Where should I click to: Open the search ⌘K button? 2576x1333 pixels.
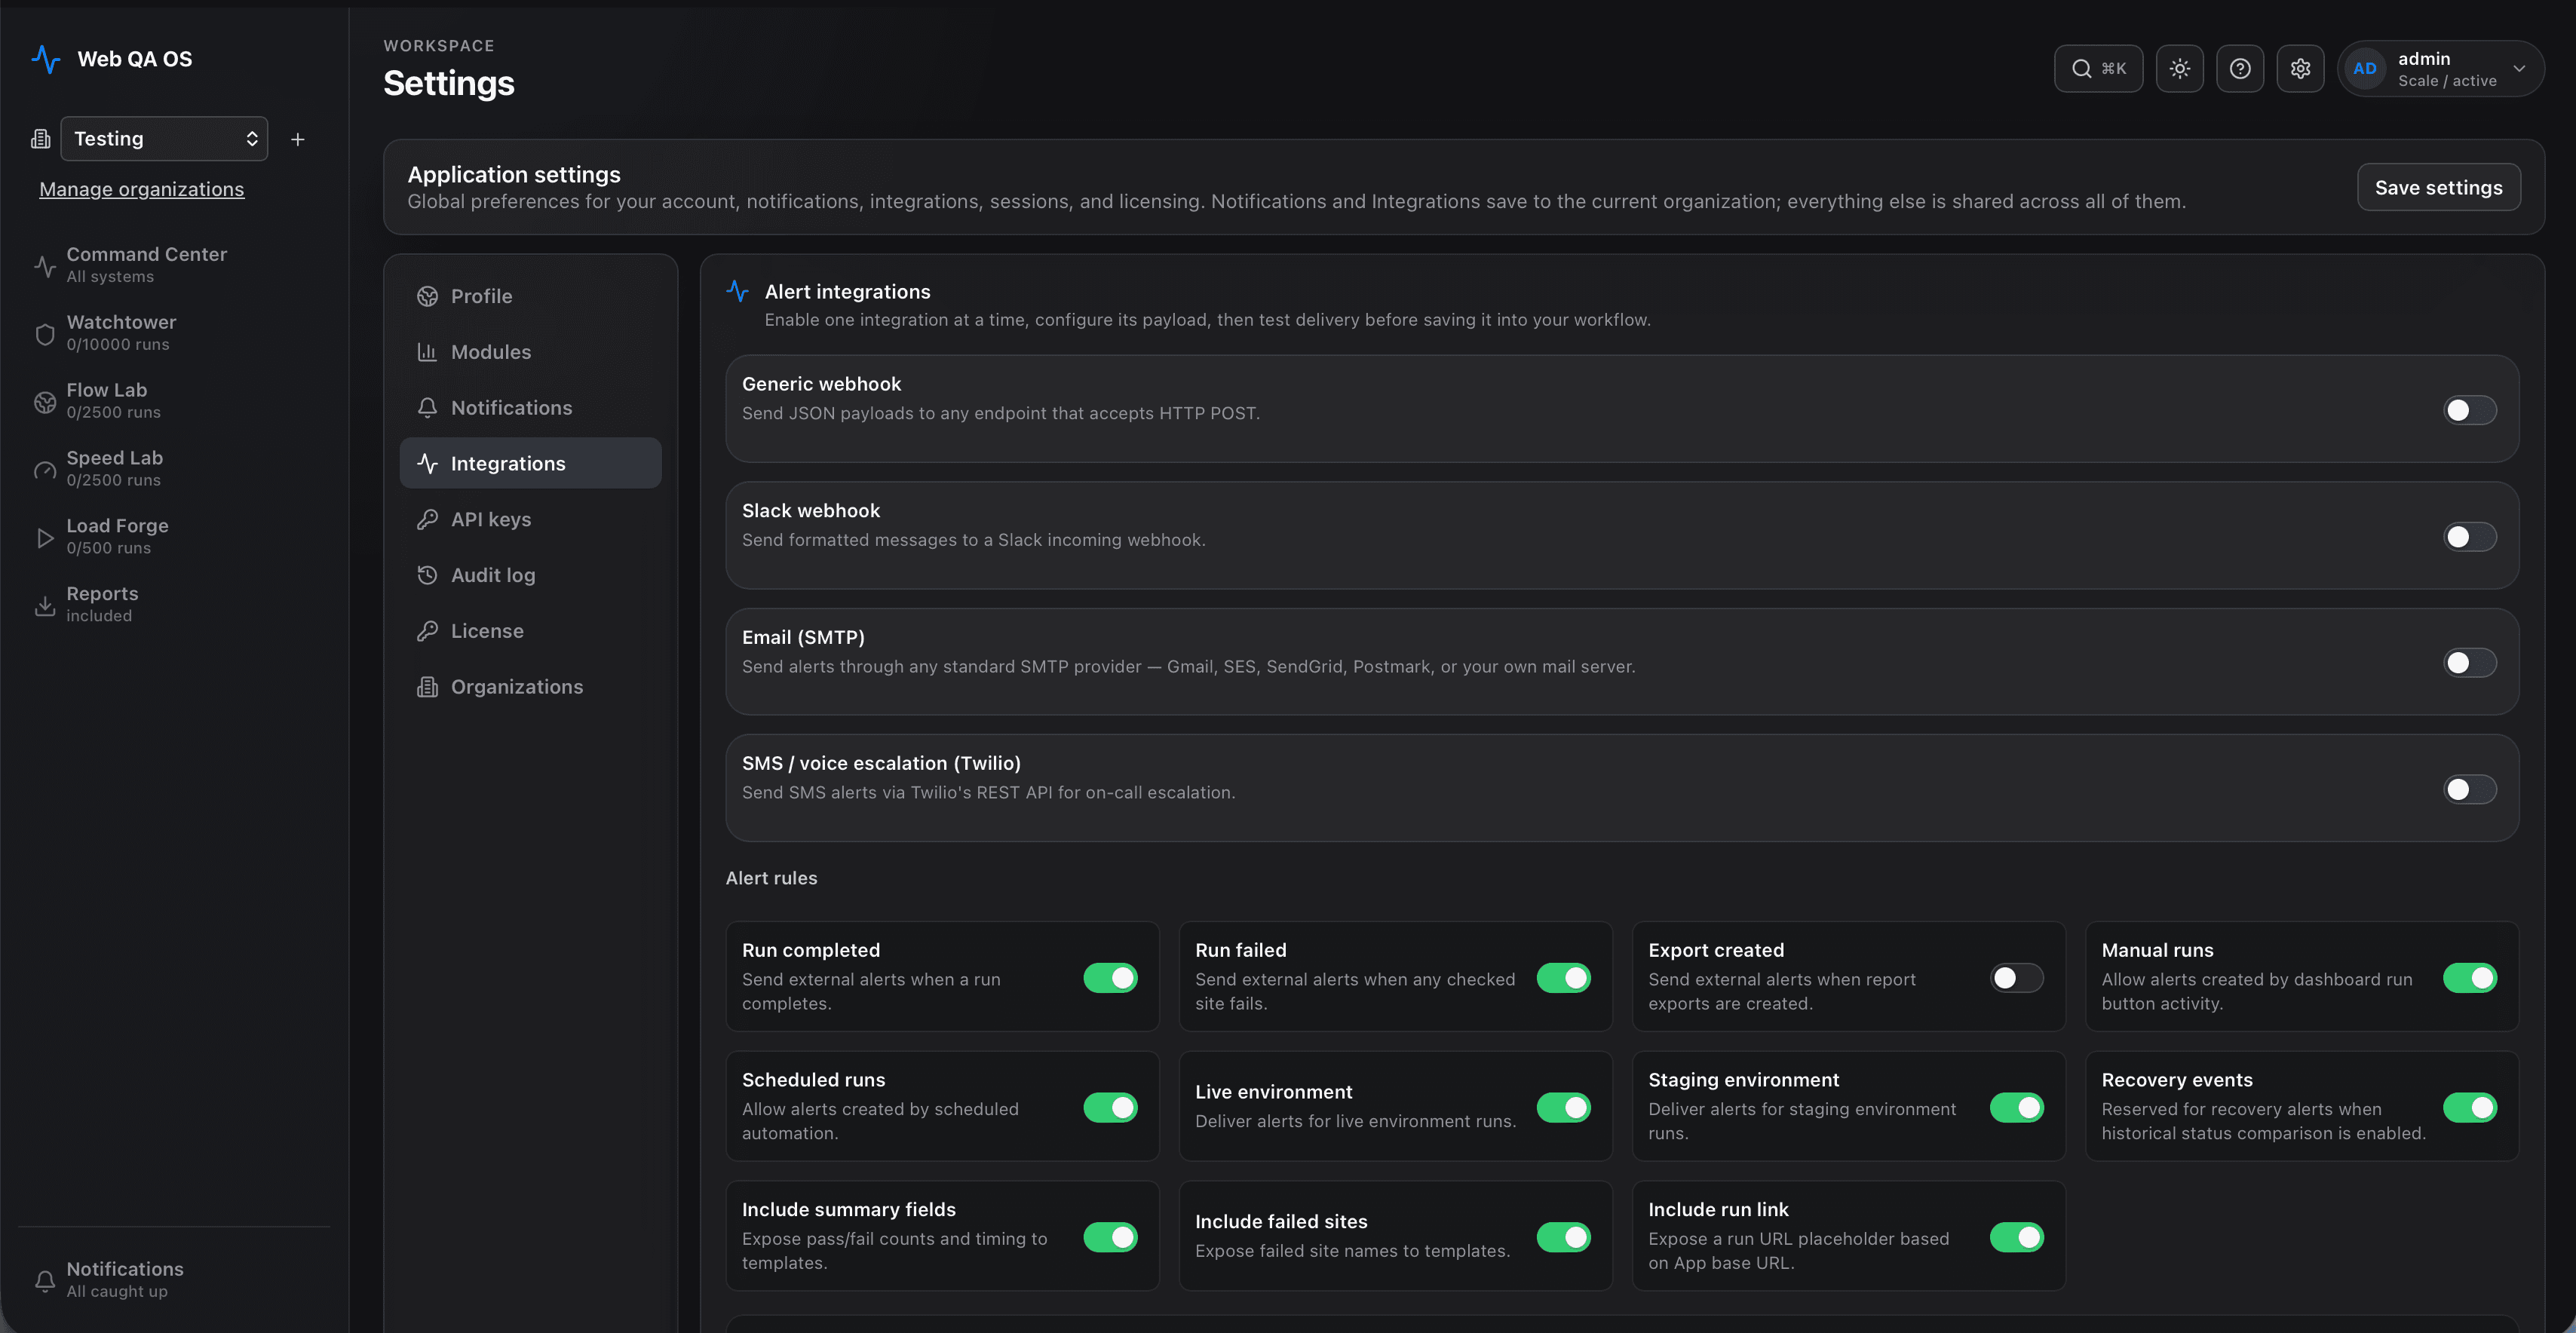2098,68
